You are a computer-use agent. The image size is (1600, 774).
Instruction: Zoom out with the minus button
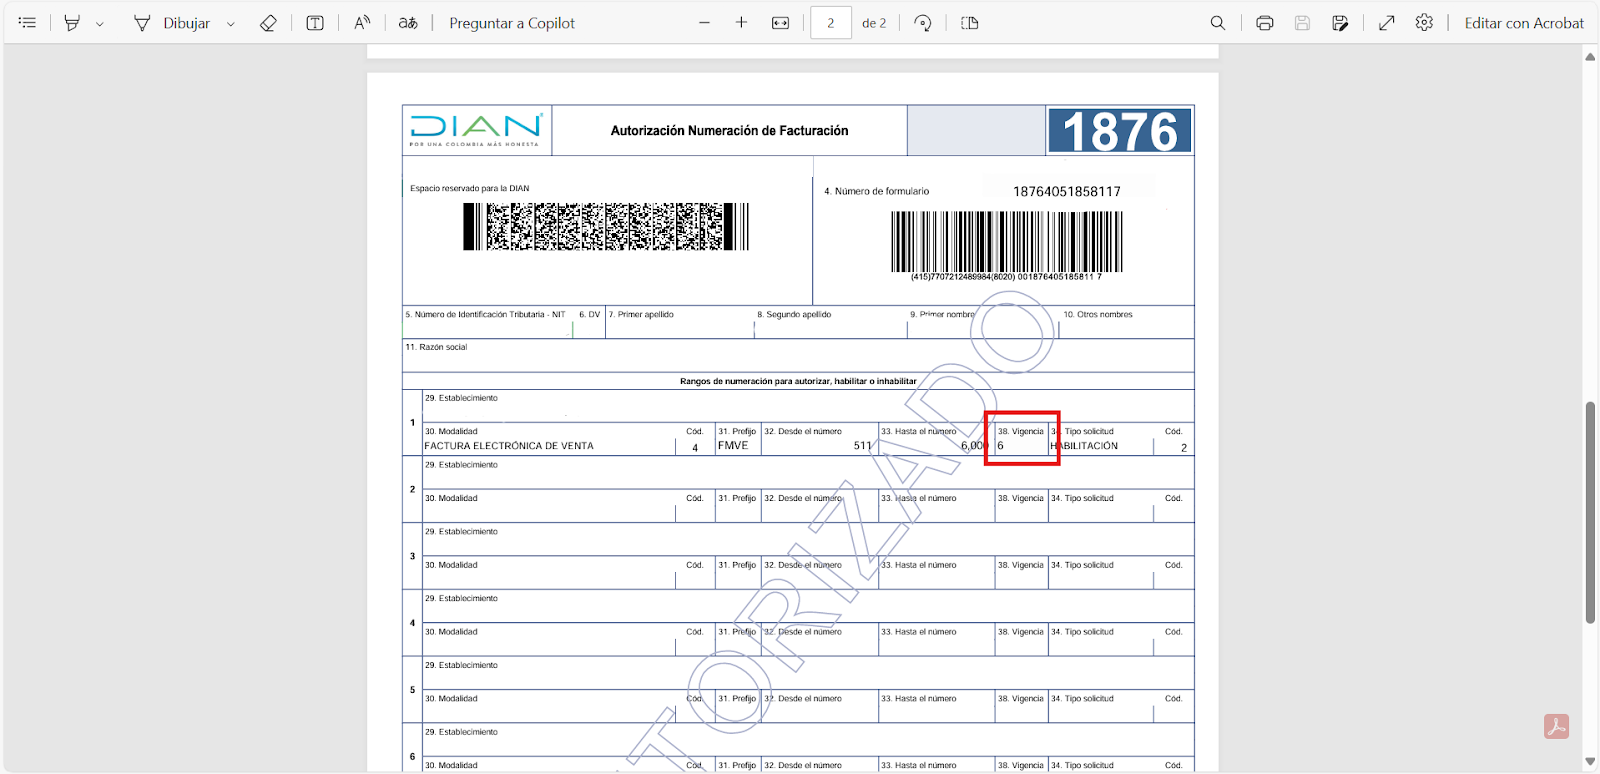coord(704,23)
